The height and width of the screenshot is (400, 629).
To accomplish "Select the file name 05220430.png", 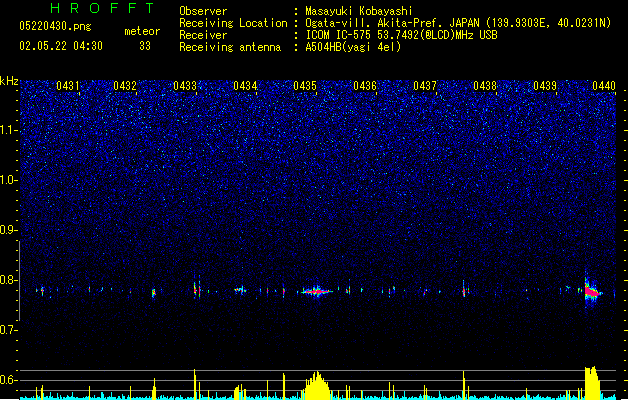I will (55, 26).
